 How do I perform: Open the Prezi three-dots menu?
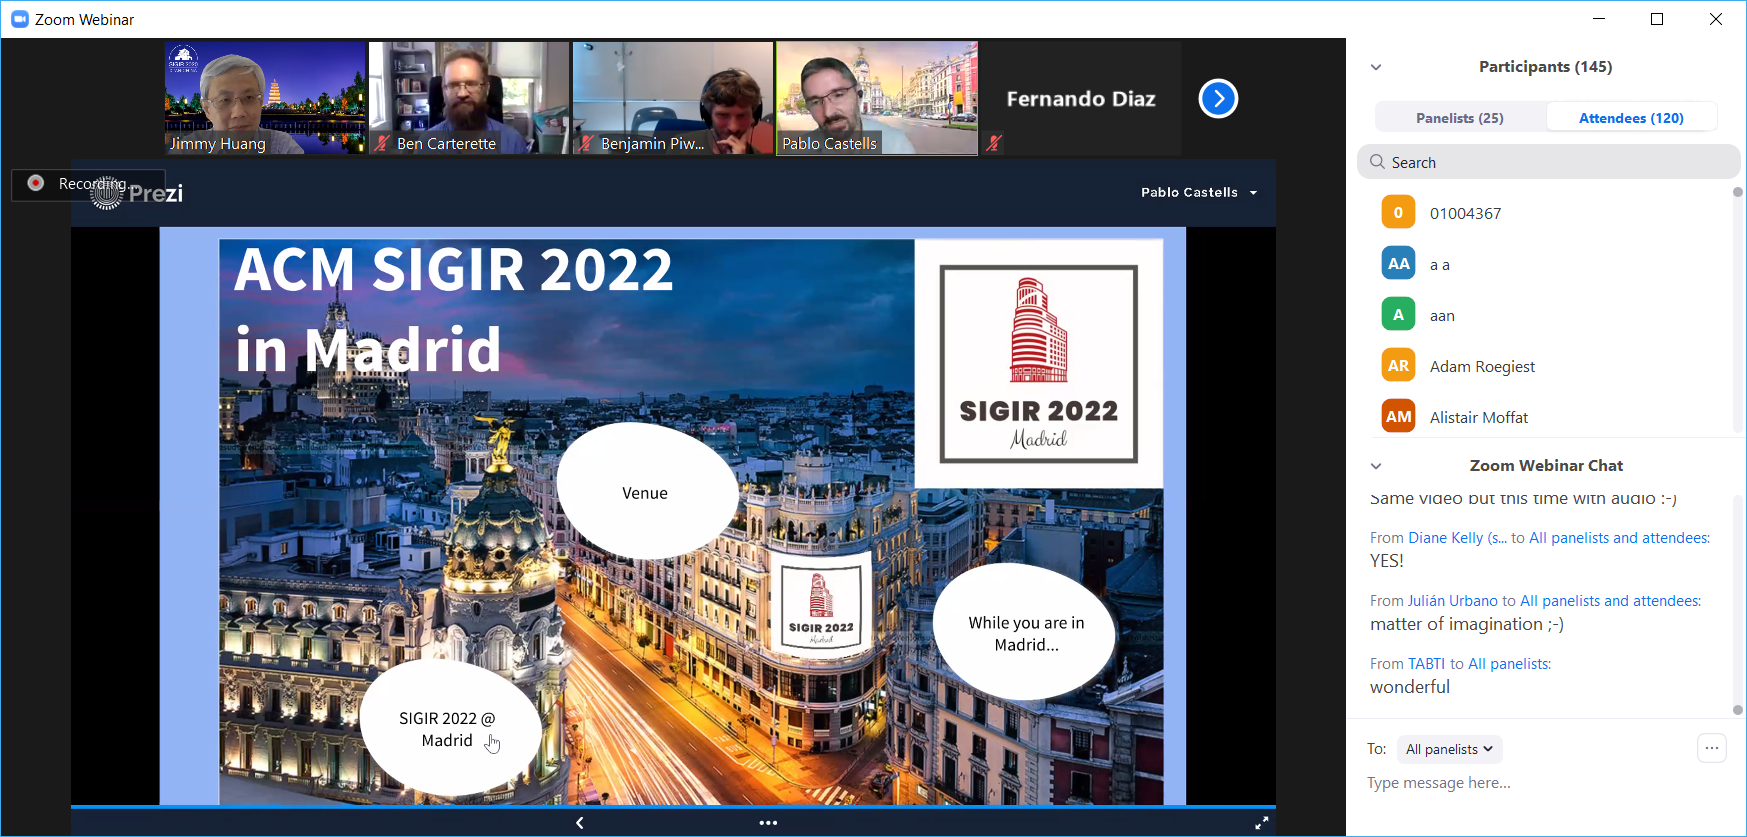click(x=768, y=823)
